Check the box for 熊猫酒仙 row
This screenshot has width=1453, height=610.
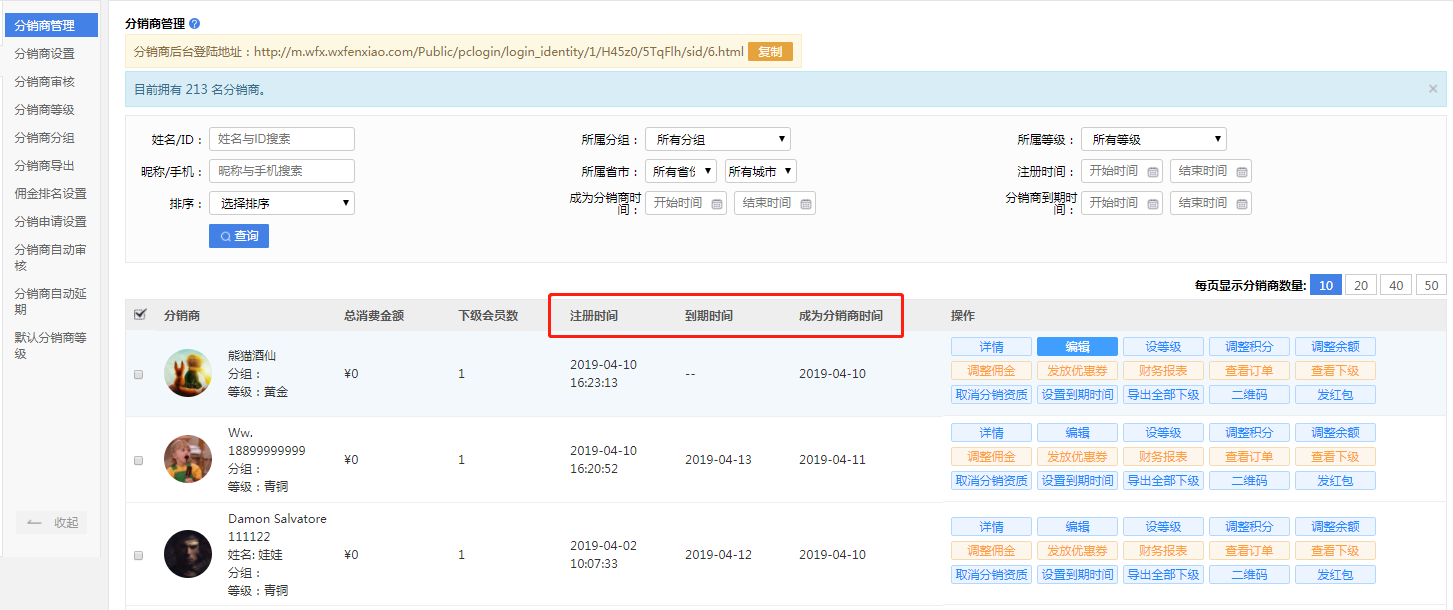click(139, 374)
